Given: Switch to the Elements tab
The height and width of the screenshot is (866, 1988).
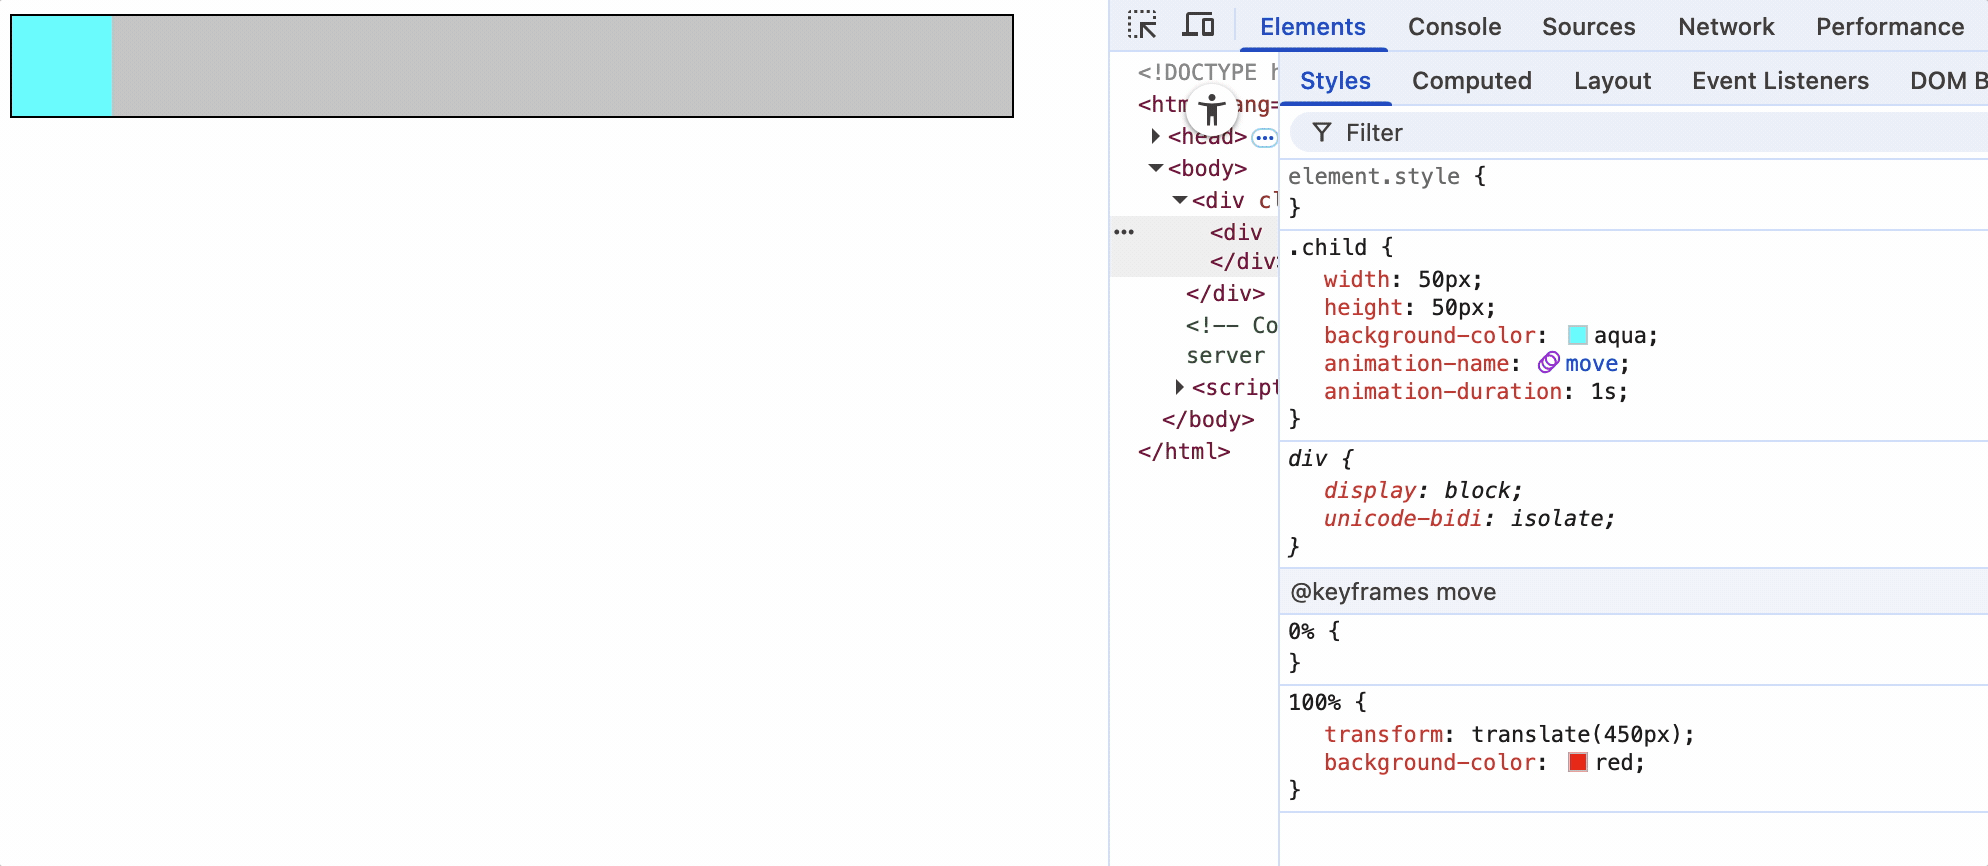Looking at the screenshot, I should coord(1313,27).
